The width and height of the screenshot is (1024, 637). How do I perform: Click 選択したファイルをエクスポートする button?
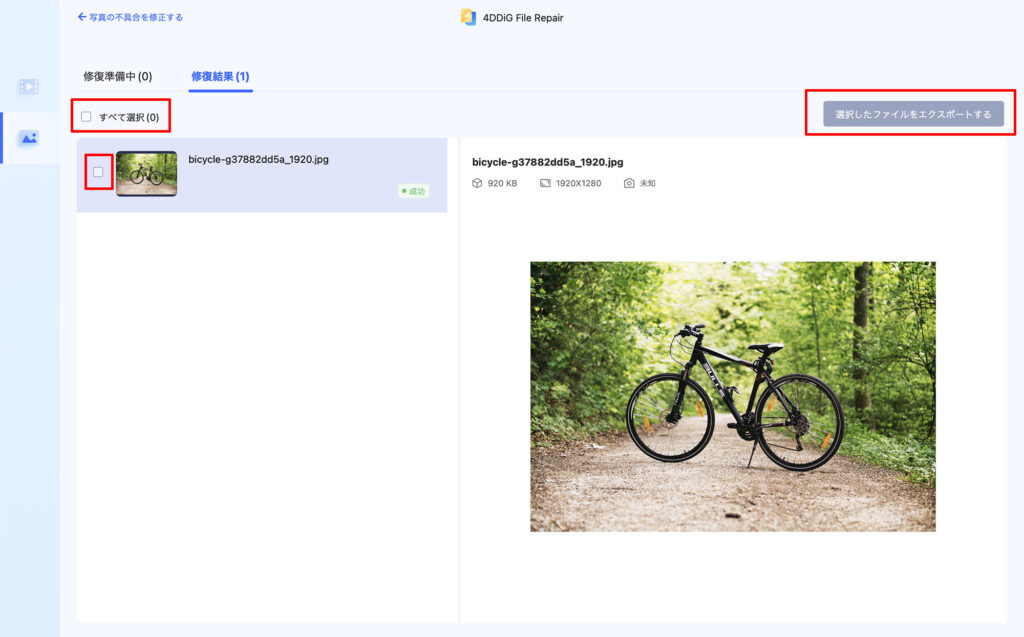913,114
